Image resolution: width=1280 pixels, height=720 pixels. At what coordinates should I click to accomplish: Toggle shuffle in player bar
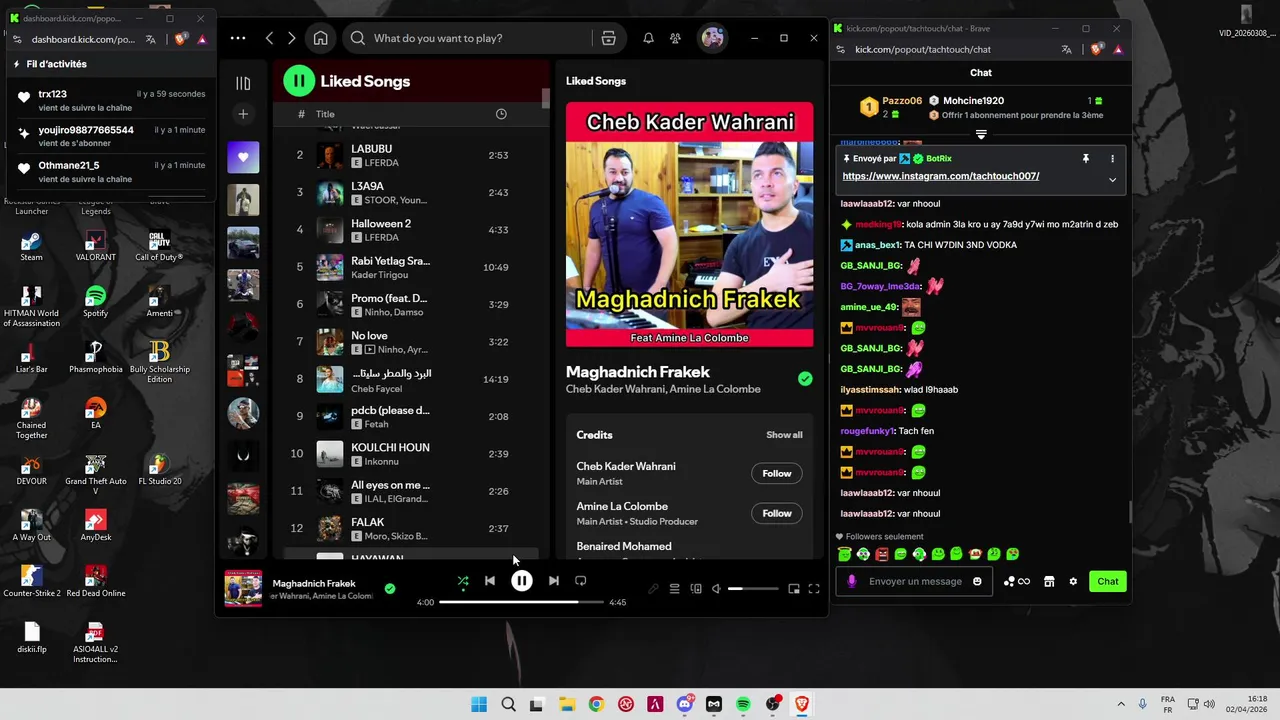(462, 580)
